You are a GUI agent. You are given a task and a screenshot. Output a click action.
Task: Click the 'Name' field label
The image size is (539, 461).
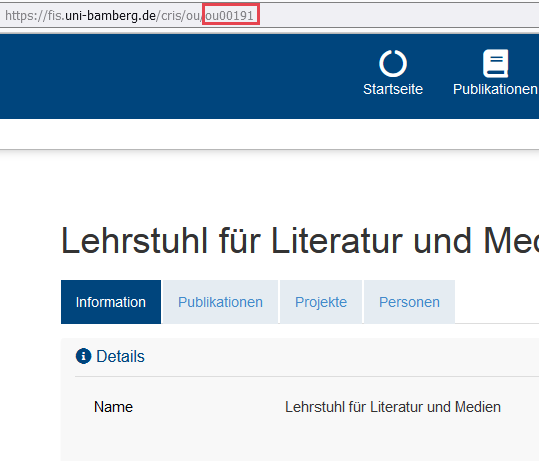point(113,407)
